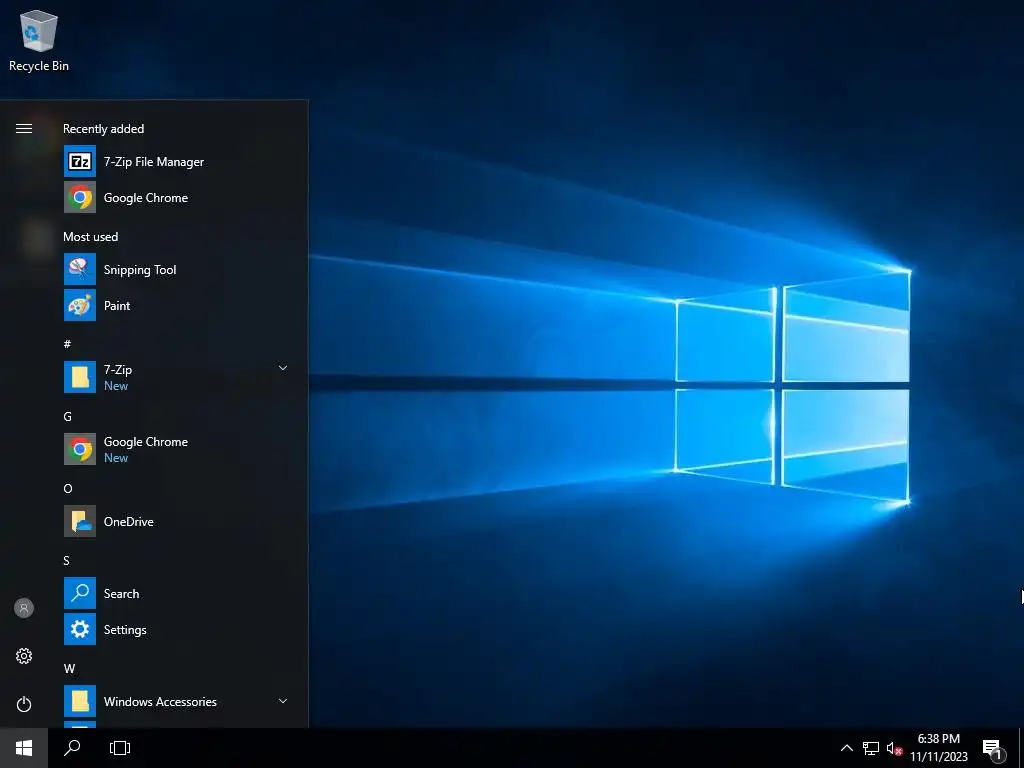Image resolution: width=1024 pixels, height=768 pixels.
Task: Click the Windows Start button
Action: (x=24, y=748)
